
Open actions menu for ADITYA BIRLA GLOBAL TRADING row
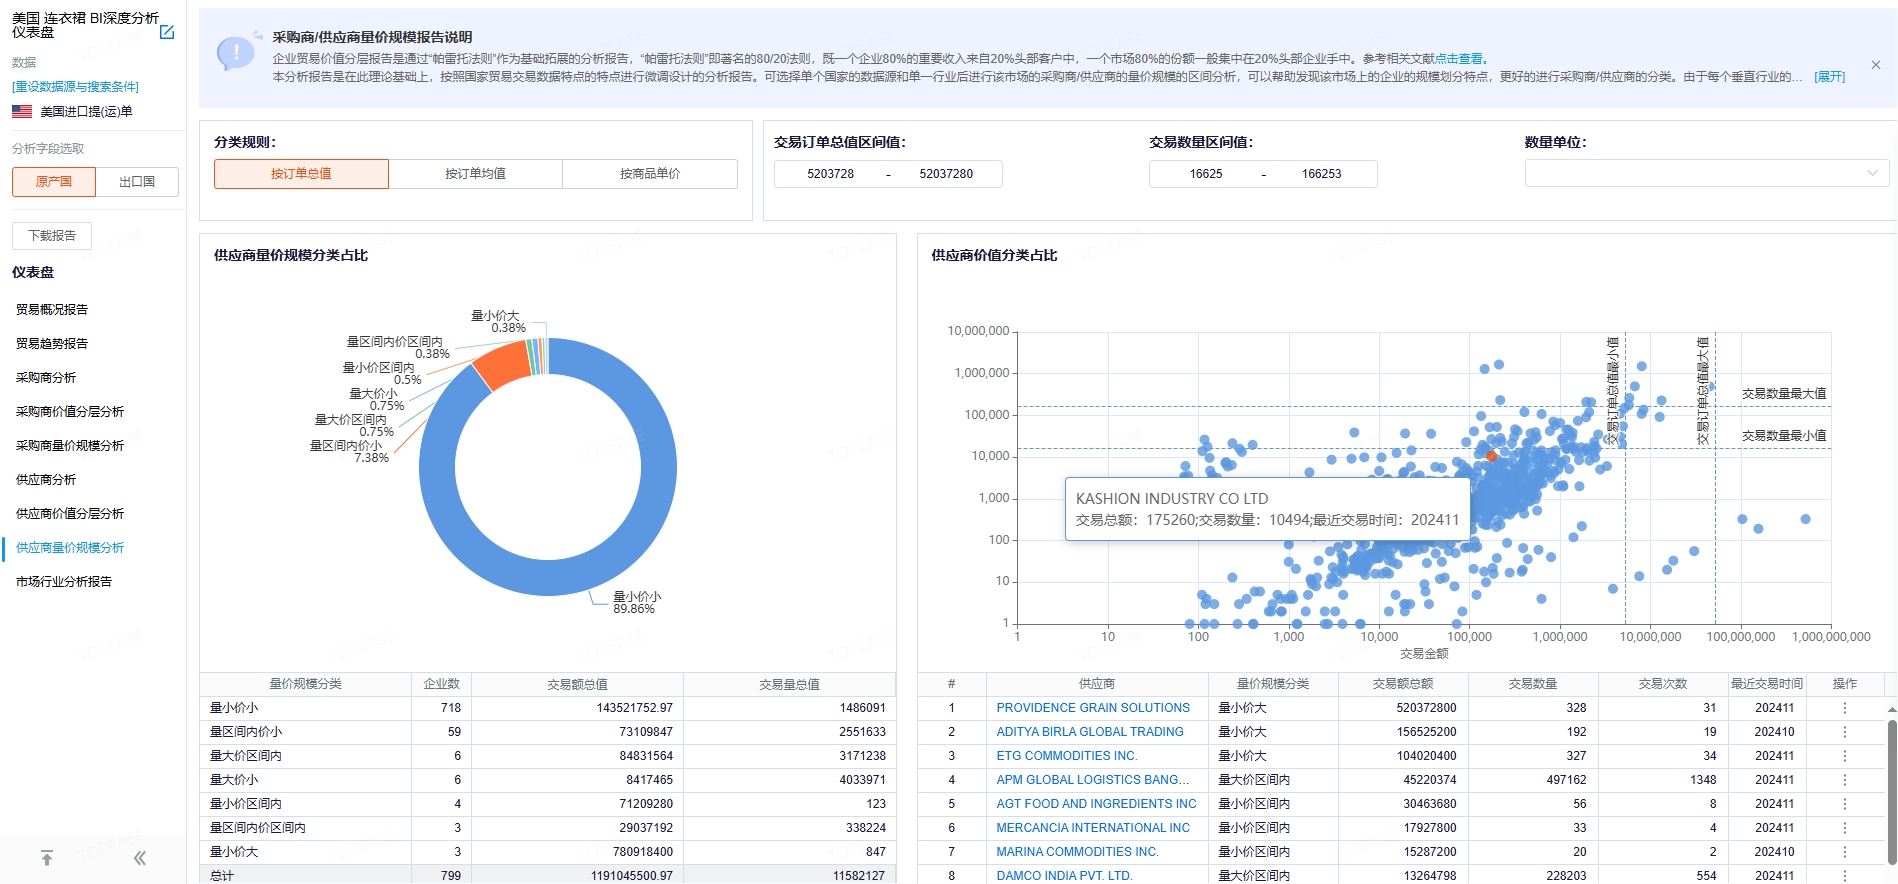[1845, 732]
